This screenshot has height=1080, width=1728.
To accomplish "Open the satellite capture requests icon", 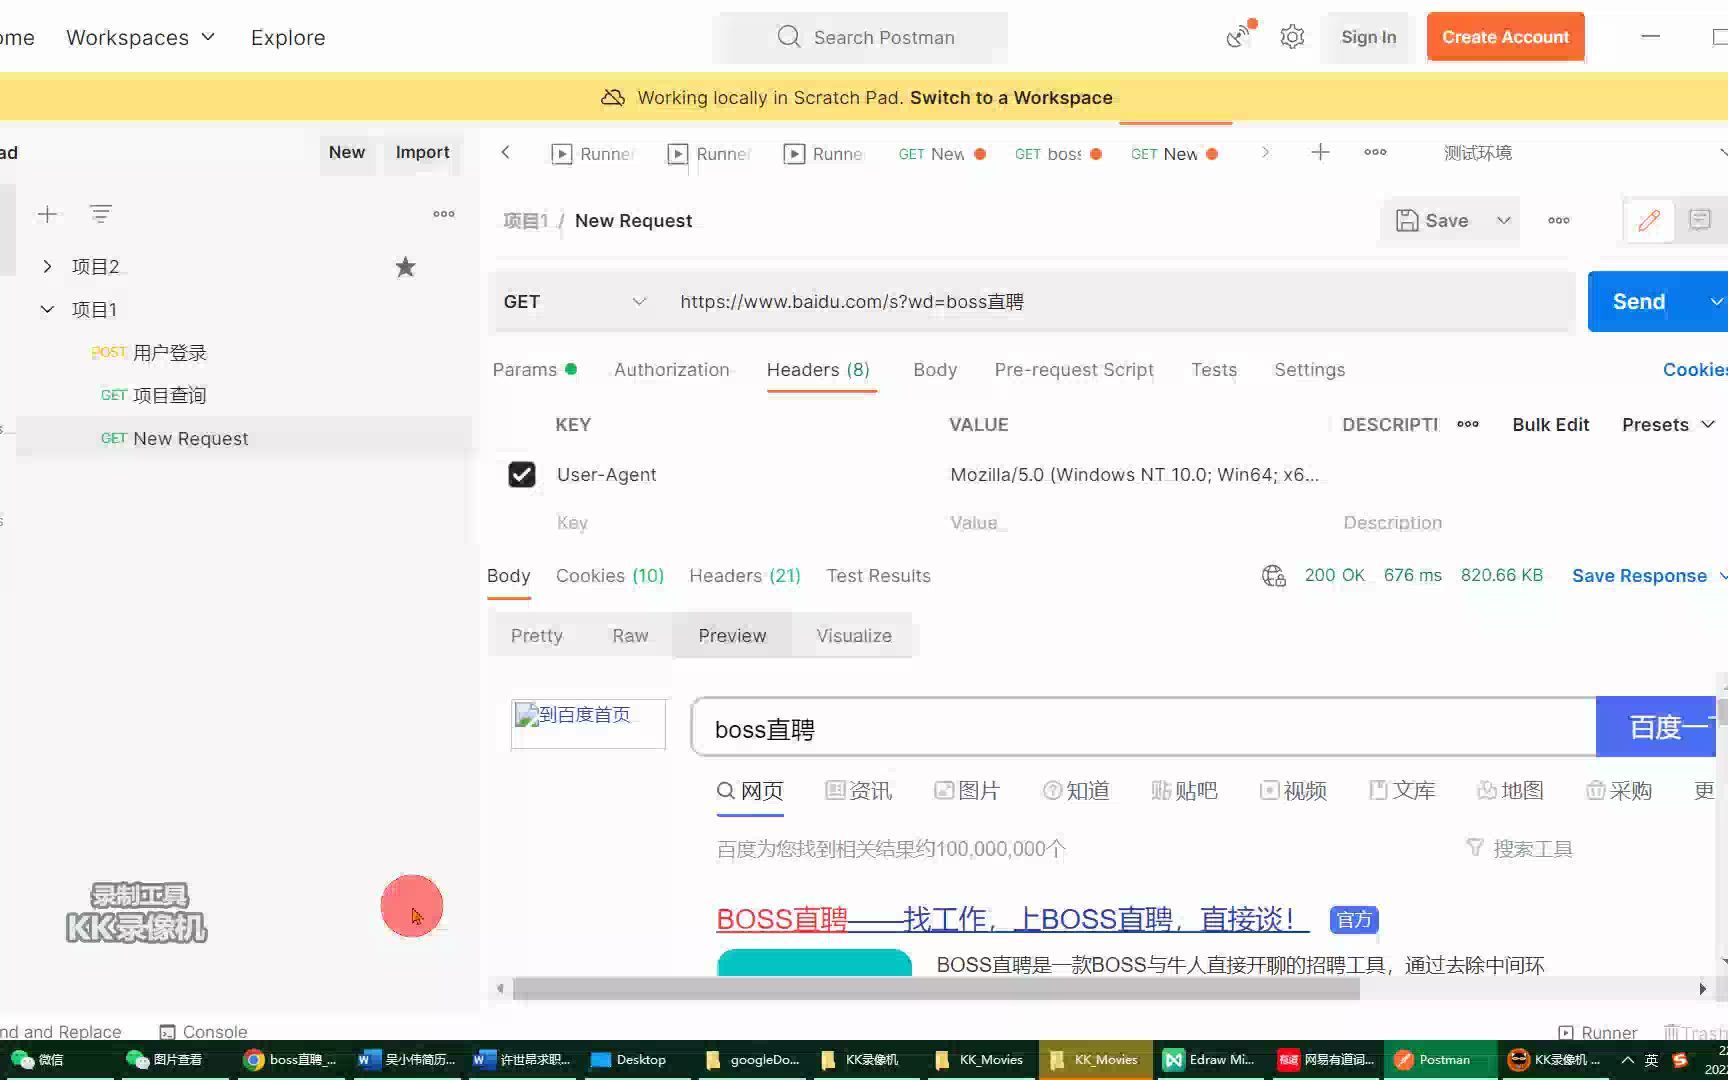I will point(1239,36).
